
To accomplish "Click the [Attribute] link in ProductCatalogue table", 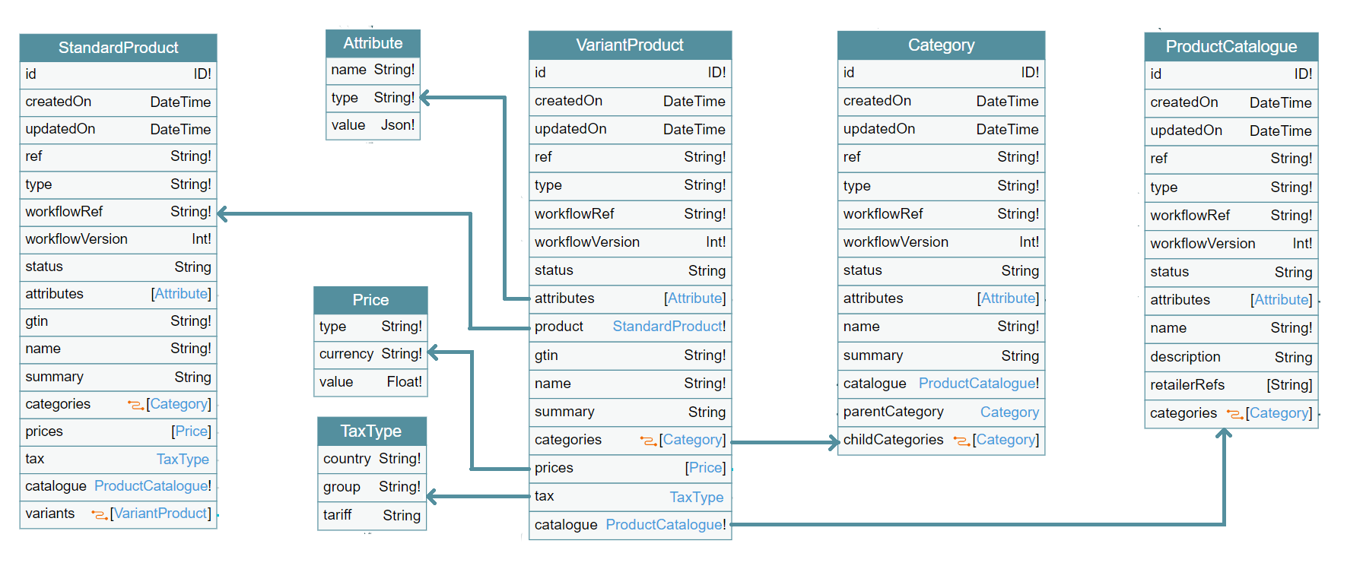I will (x=1281, y=300).
